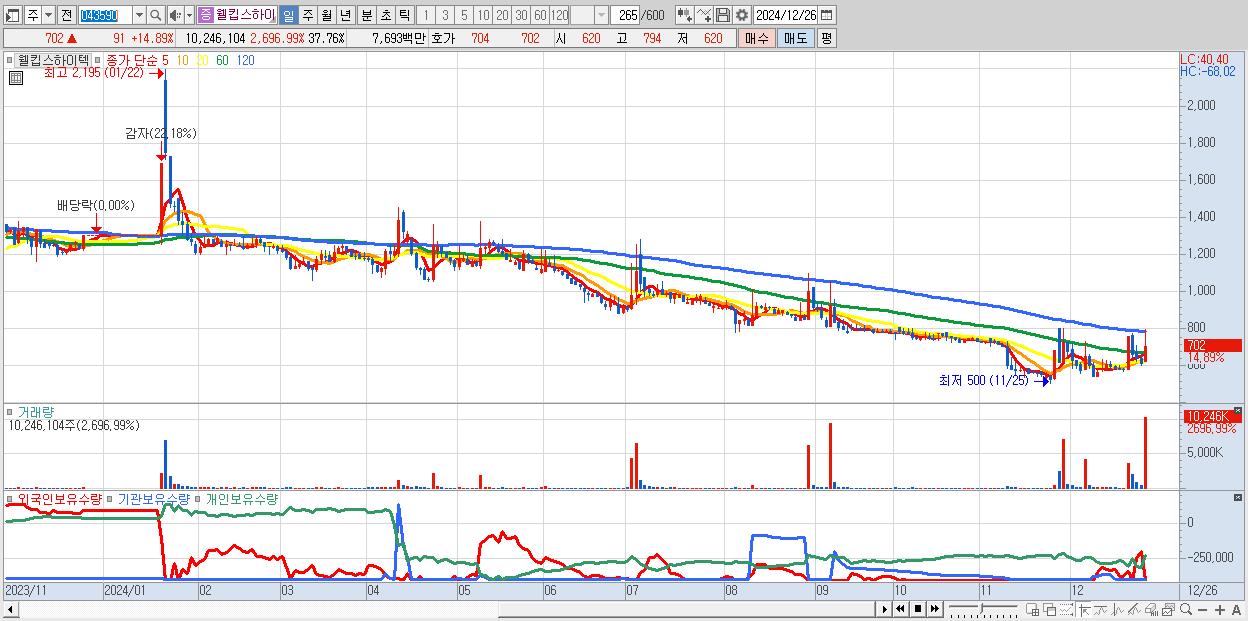Open the 주 market type dropdown
Viewport: 1248px width, 621px height.
click(48, 15)
